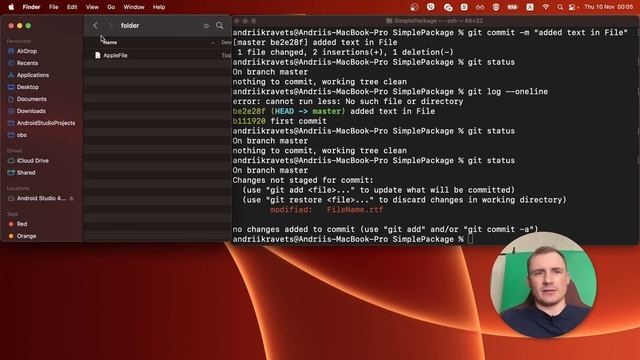This screenshot has height=360, width=640.
Task: Click Terminal title SimplePackage
Action: tap(435, 20)
